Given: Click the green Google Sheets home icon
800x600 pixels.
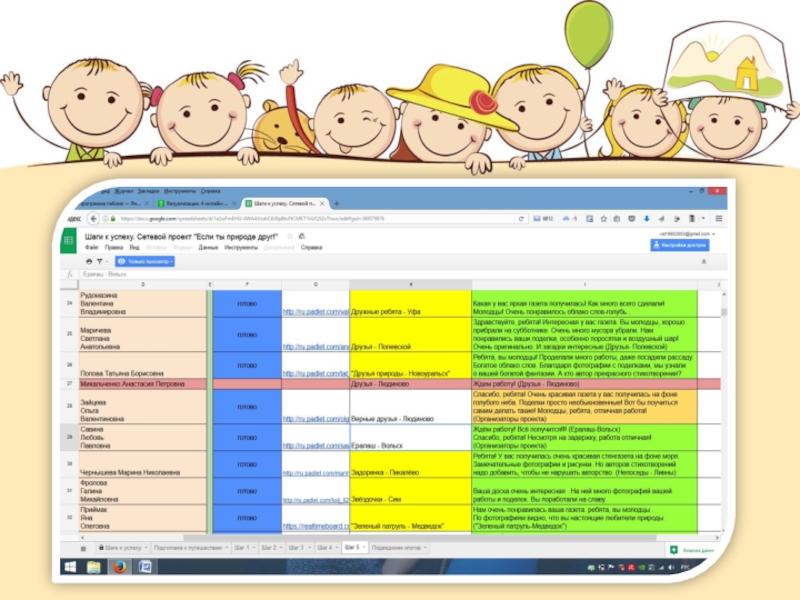Looking at the screenshot, I should (70, 240).
